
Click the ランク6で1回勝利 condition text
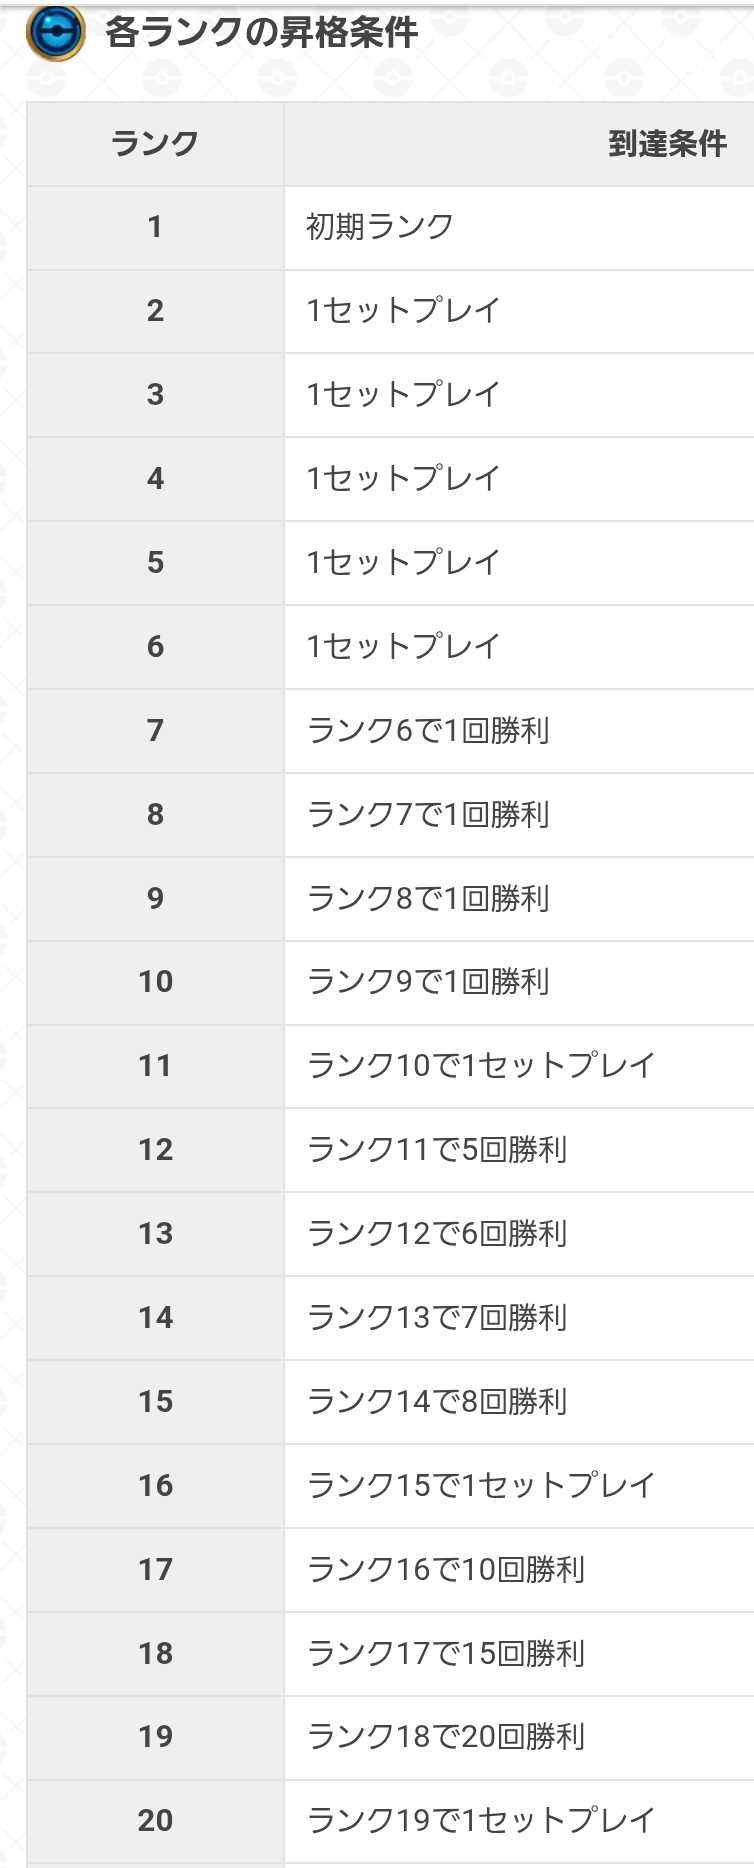(428, 731)
